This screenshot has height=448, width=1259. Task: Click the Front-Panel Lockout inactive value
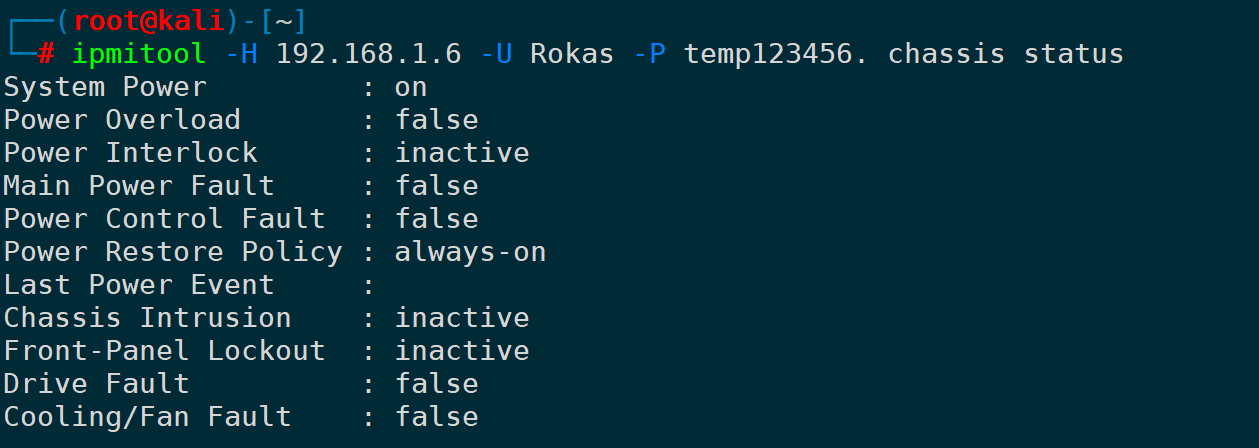[462, 351]
